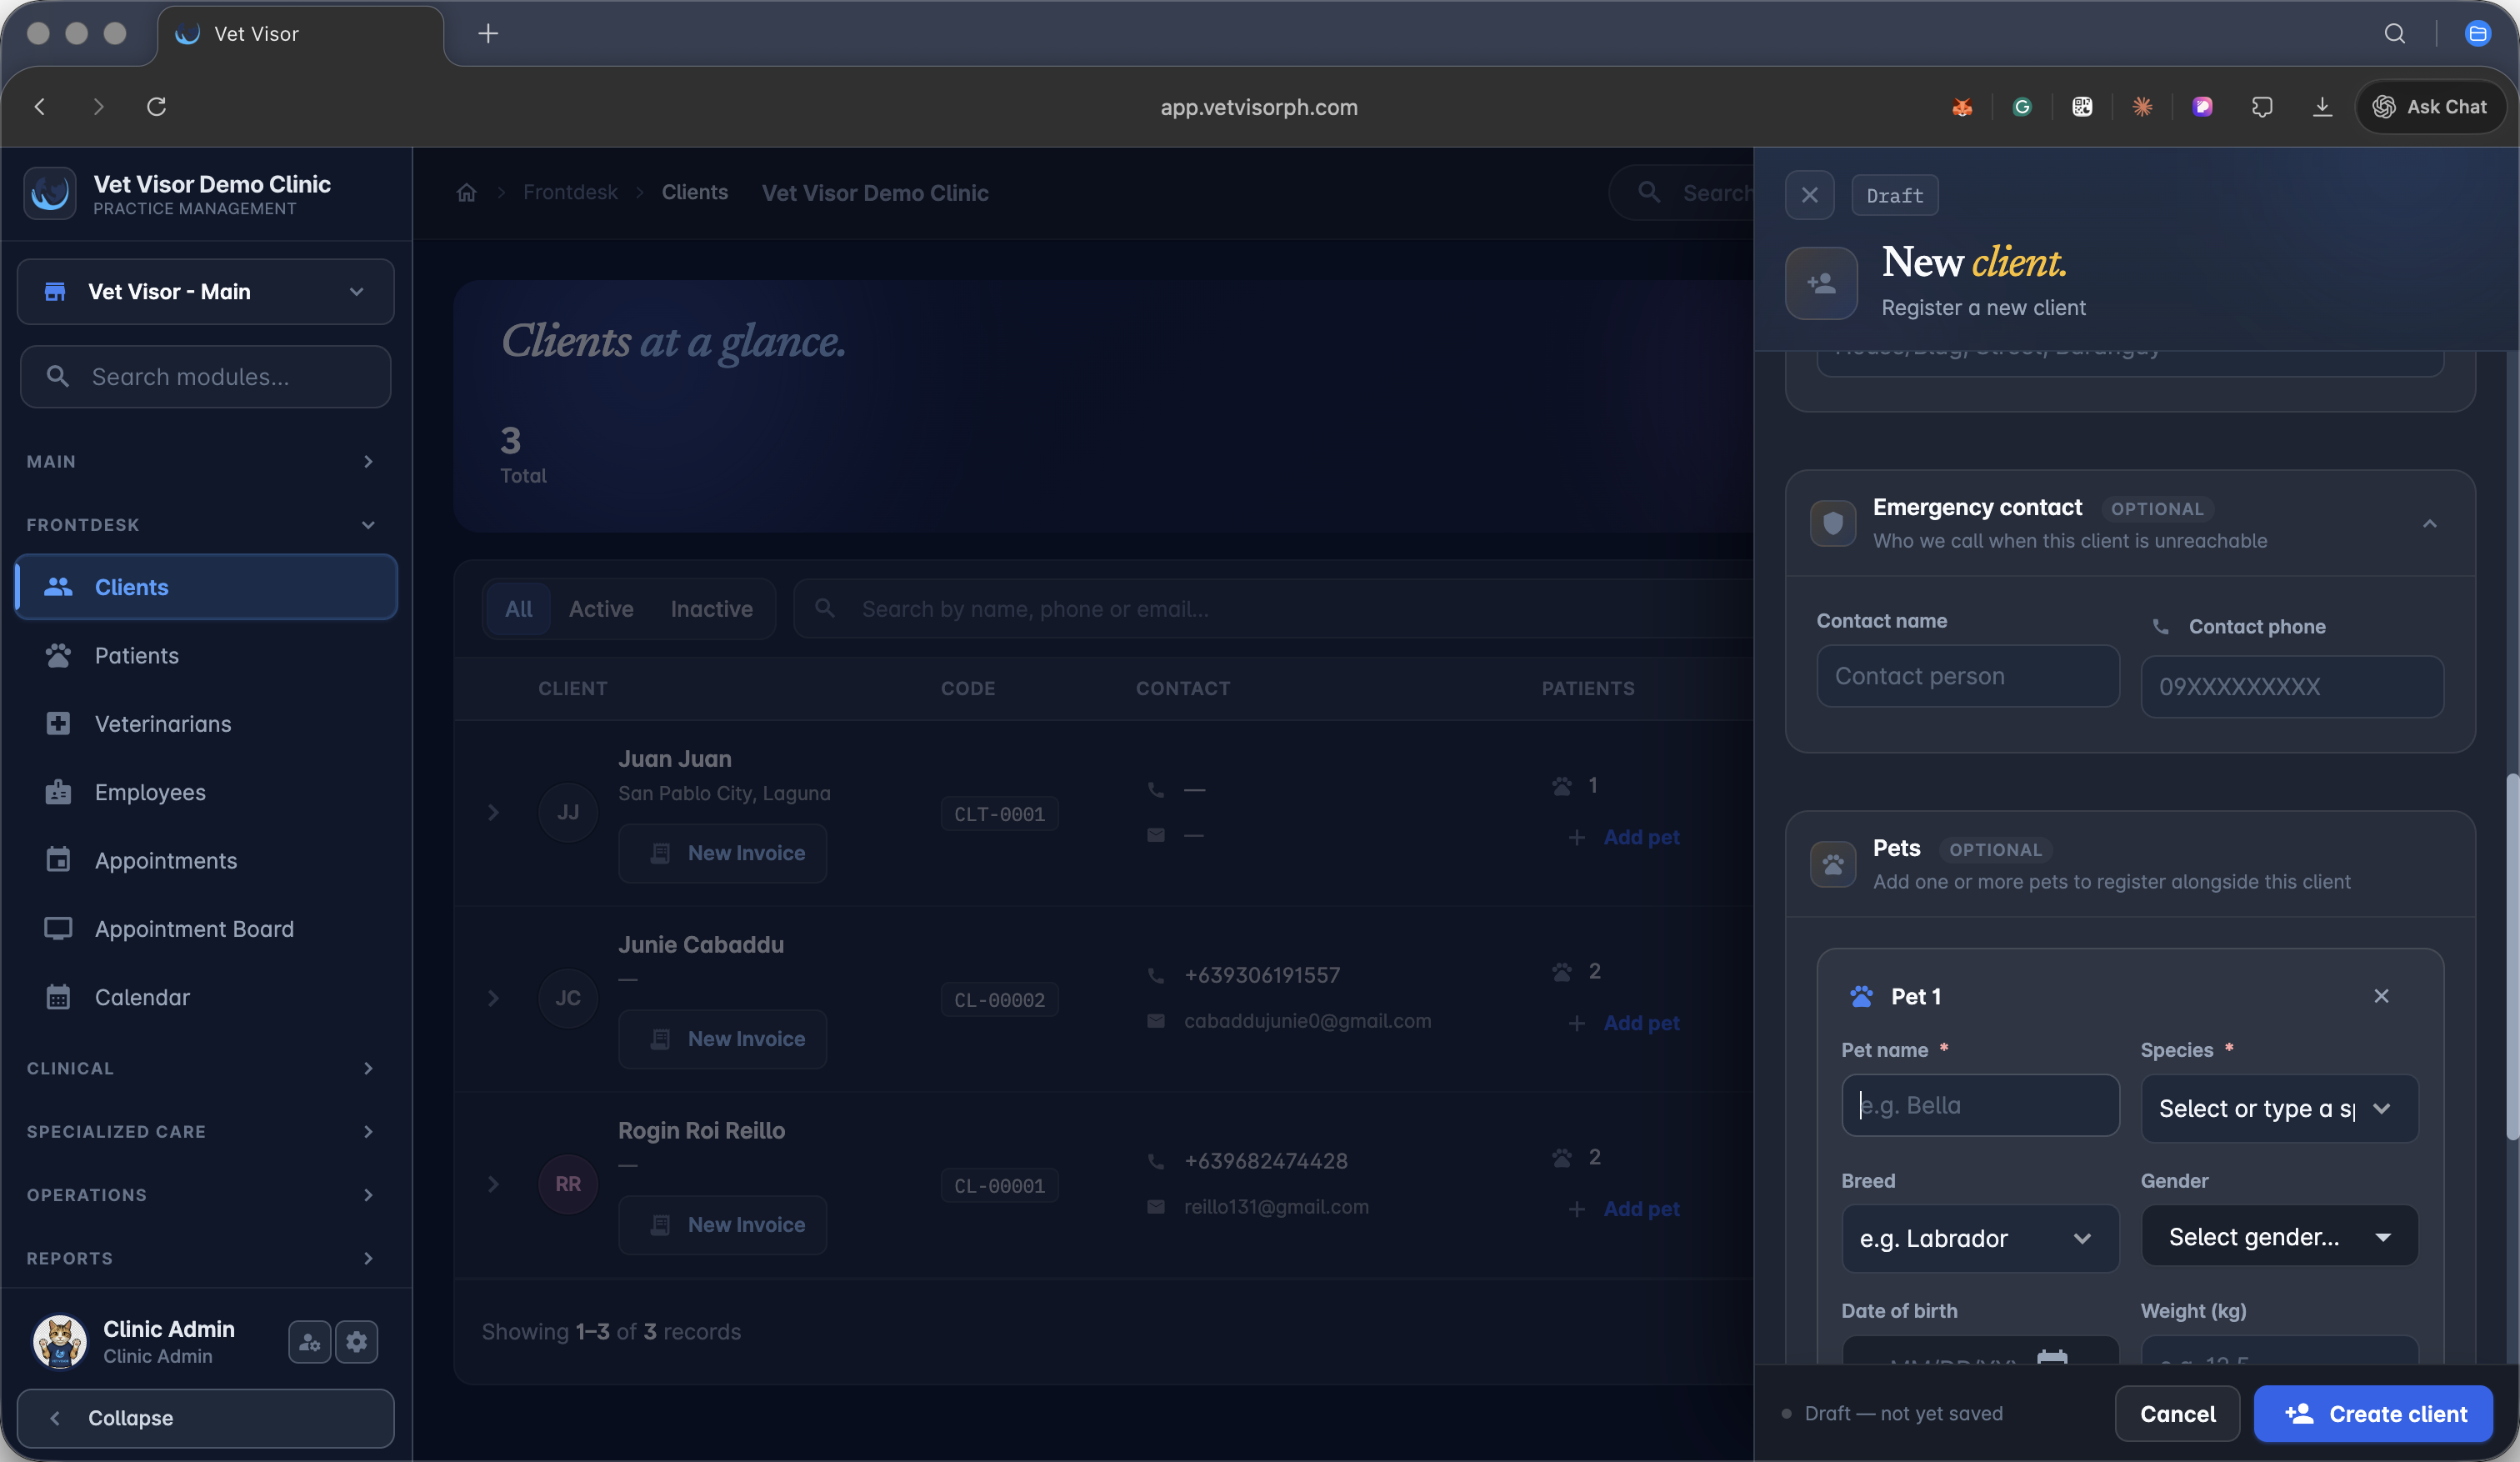
Task: Click the RR client avatar
Action: point(568,1184)
